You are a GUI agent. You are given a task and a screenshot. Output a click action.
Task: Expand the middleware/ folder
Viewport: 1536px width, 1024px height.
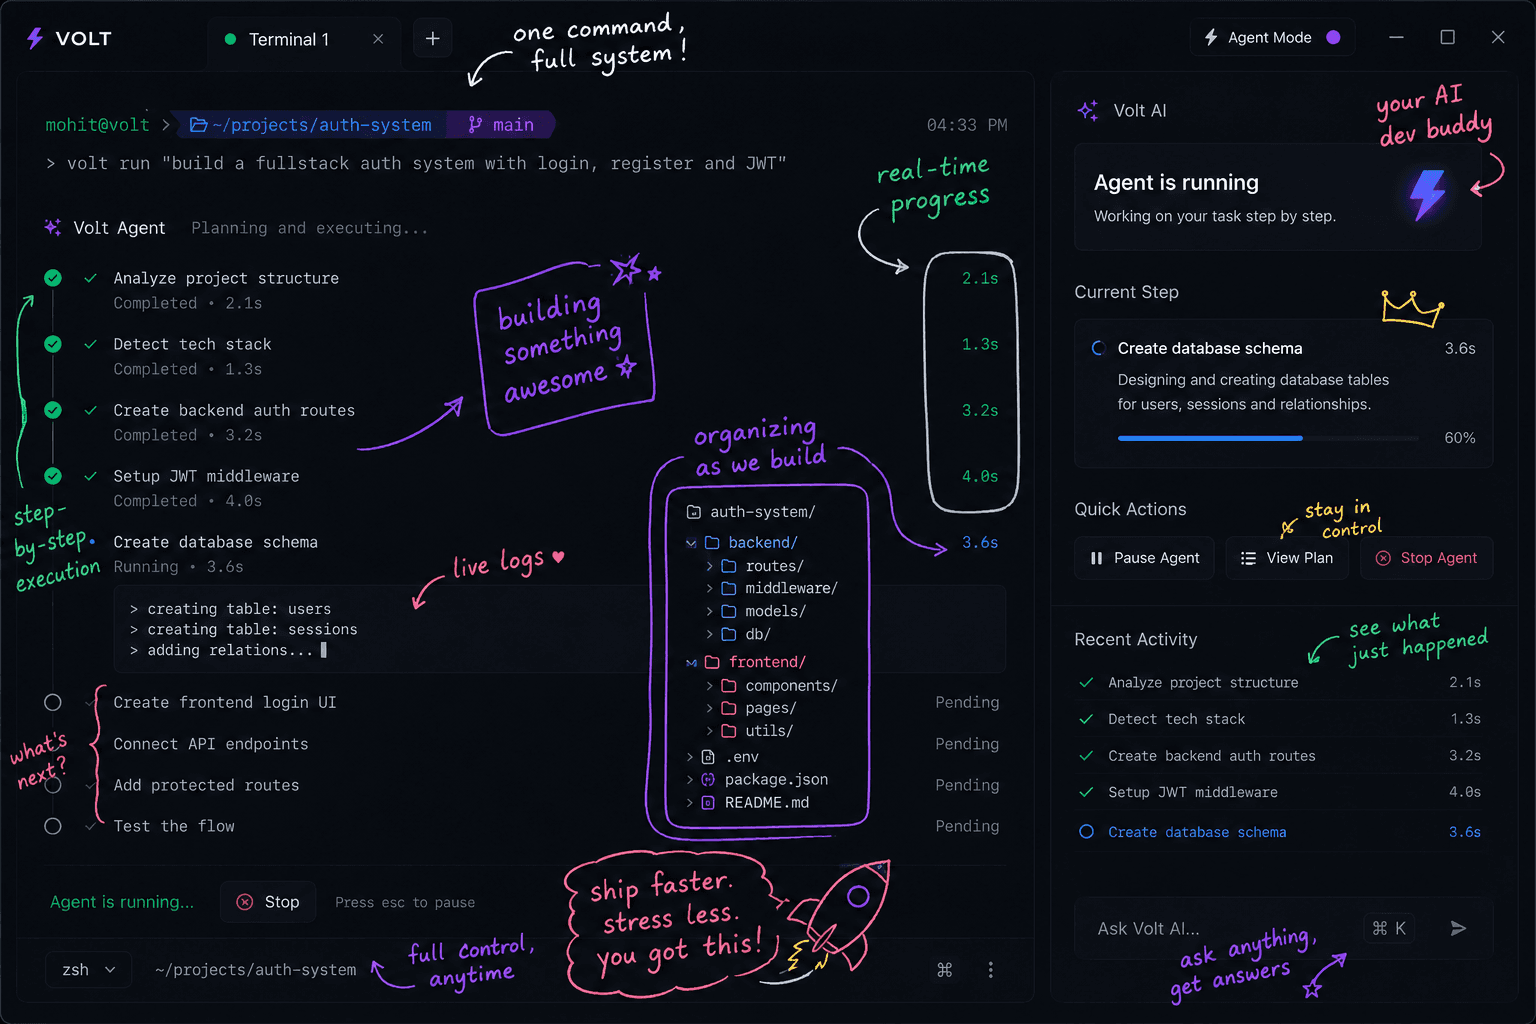(710, 589)
